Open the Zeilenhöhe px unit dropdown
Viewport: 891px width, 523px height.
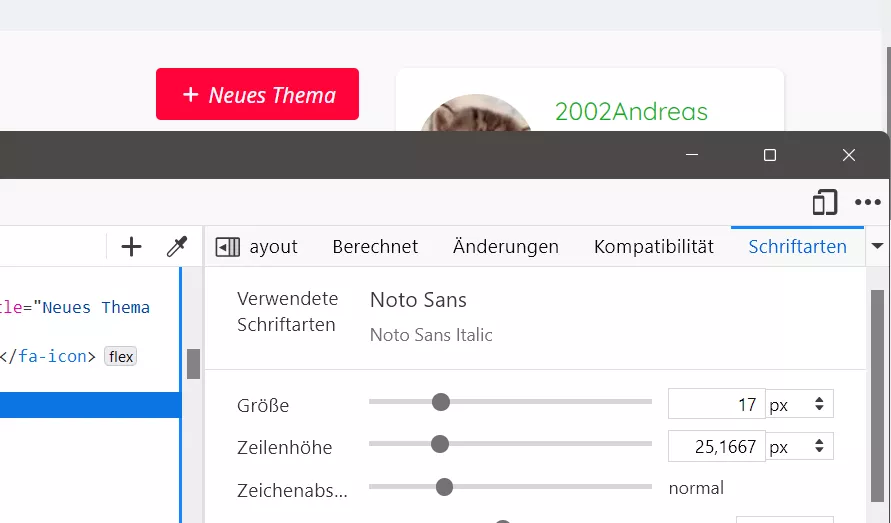coord(800,446)
